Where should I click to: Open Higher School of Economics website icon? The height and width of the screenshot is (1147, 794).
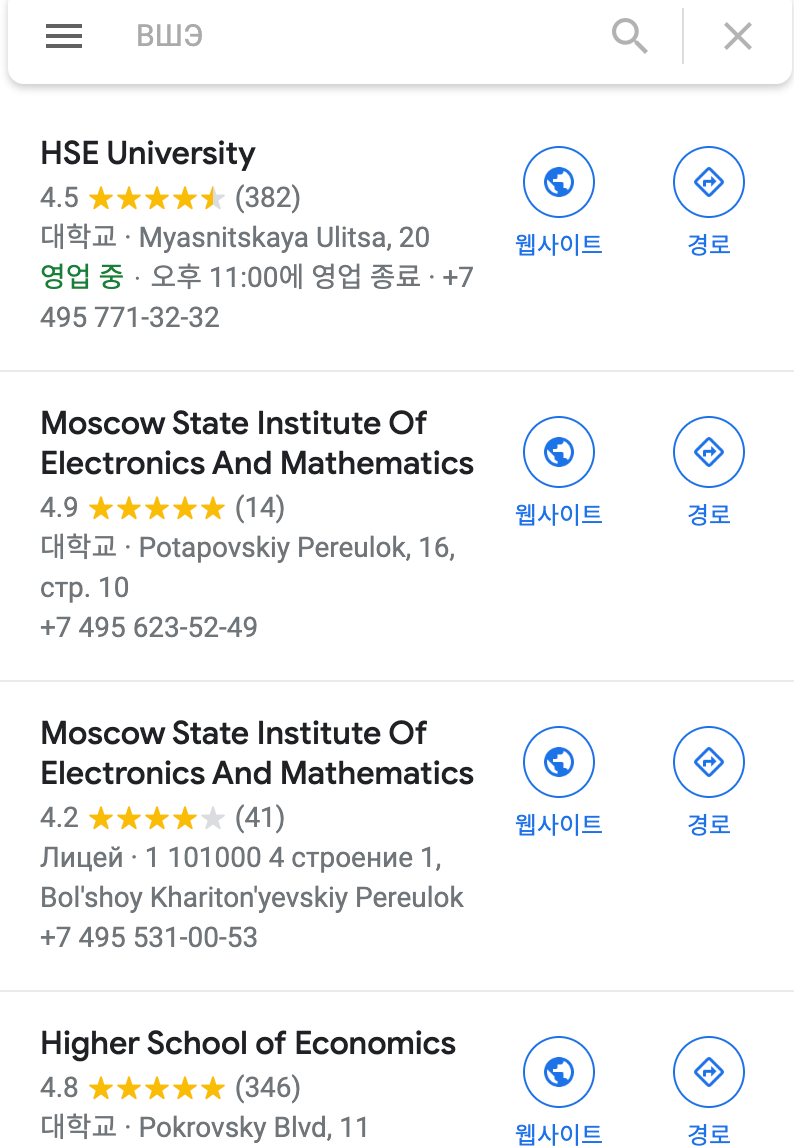pos(559,1072)
